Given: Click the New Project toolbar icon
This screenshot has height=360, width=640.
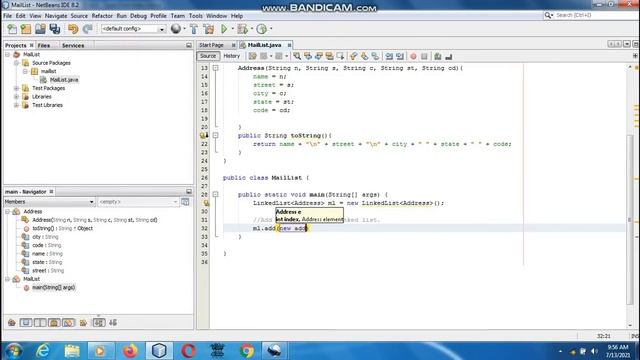Looking at the screenshot, I should tap(26, 29).
